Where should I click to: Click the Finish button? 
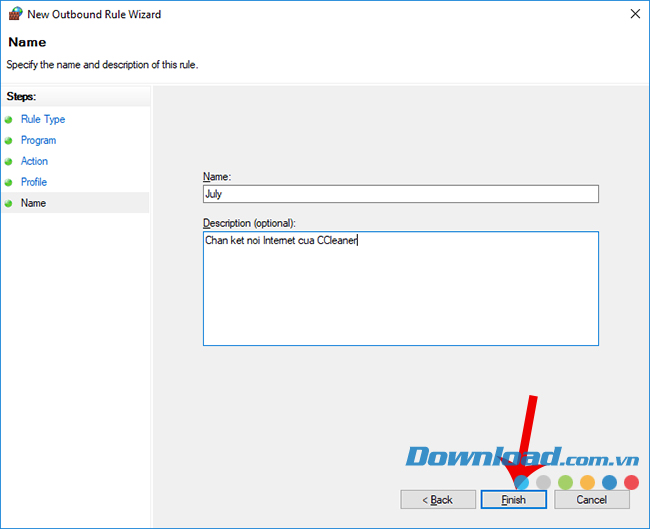(x=514, y=500)
